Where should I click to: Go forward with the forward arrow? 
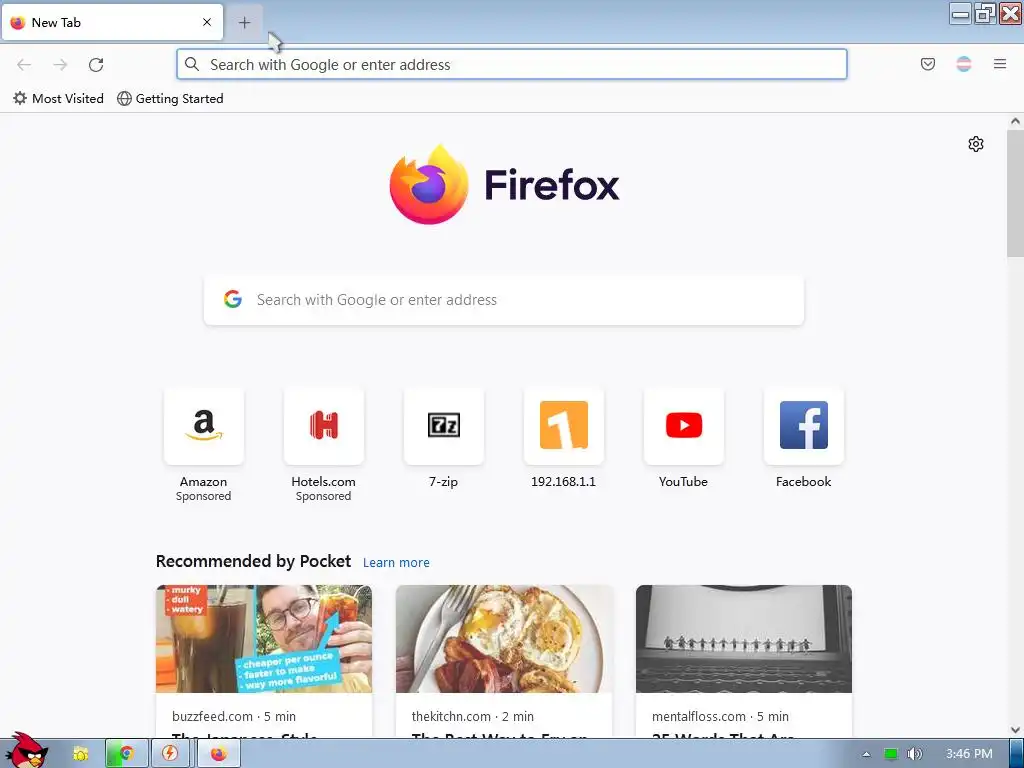(x=60, y=65)
